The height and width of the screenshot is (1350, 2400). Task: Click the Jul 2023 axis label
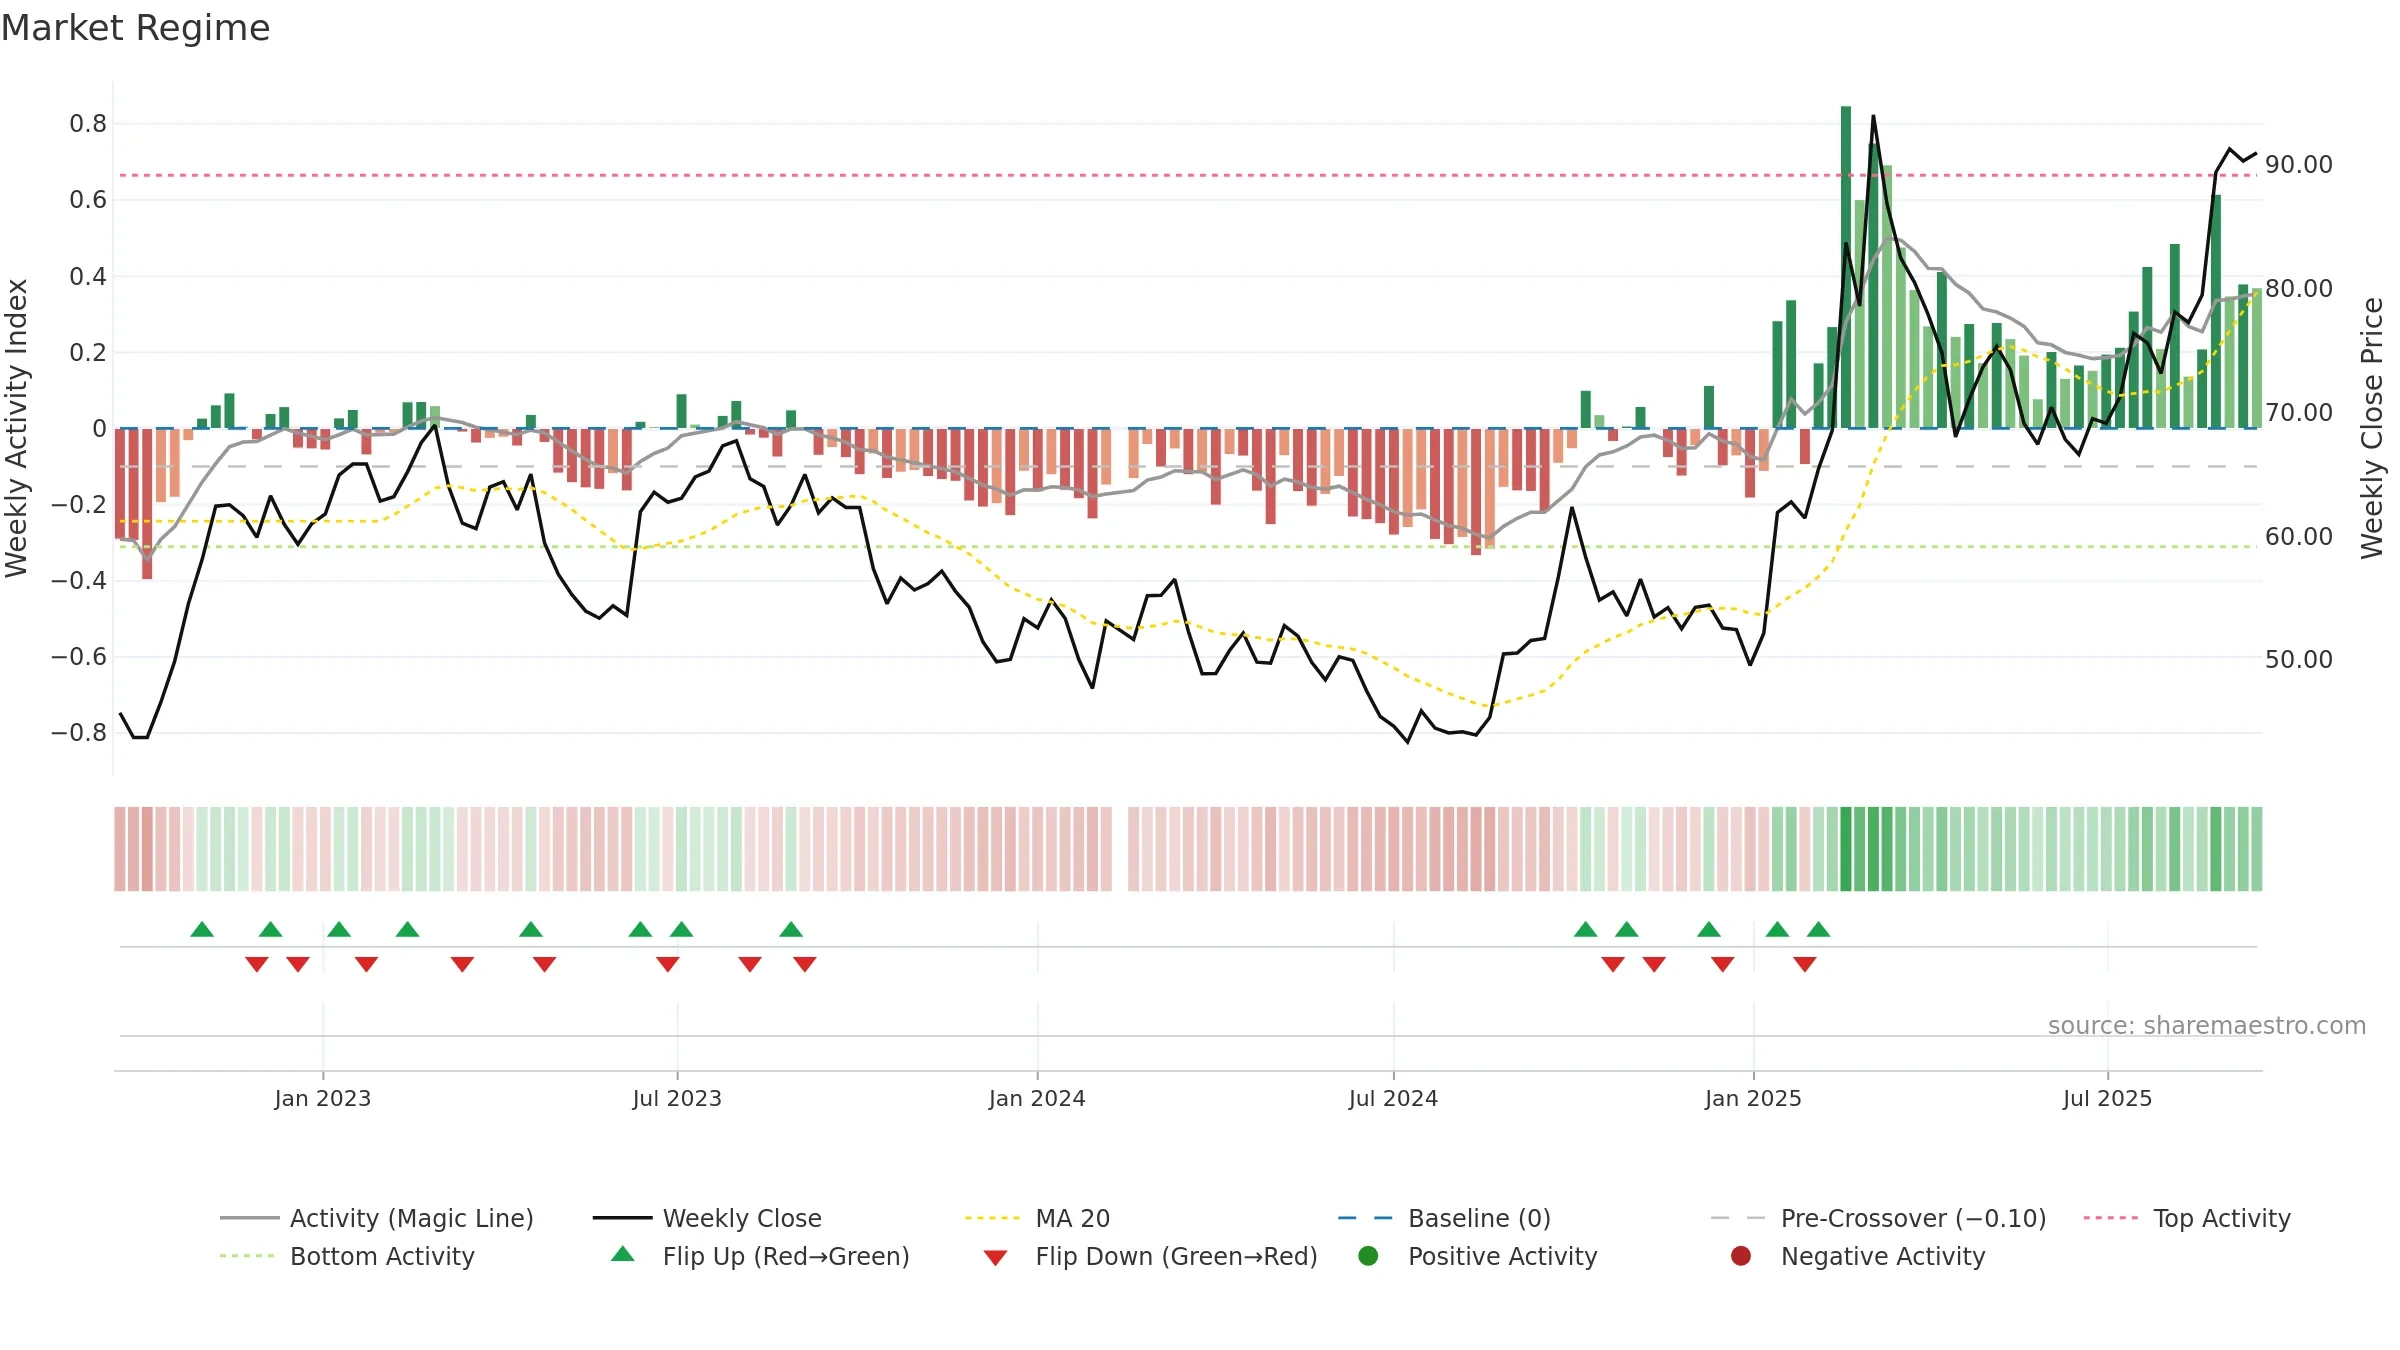677,1098
